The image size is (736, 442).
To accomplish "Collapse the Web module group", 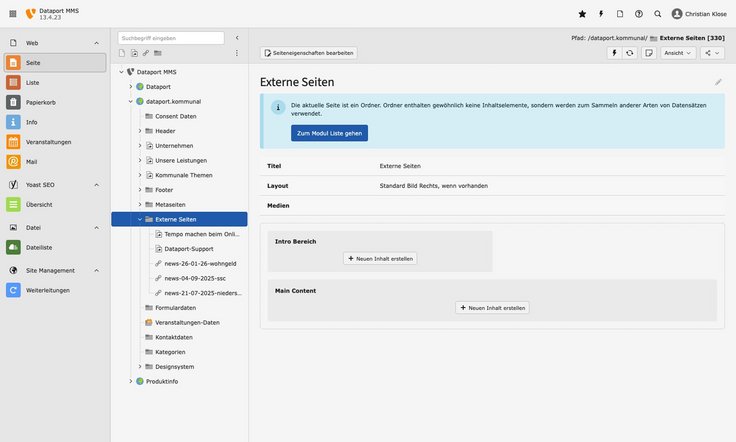I will click(97, 43).
